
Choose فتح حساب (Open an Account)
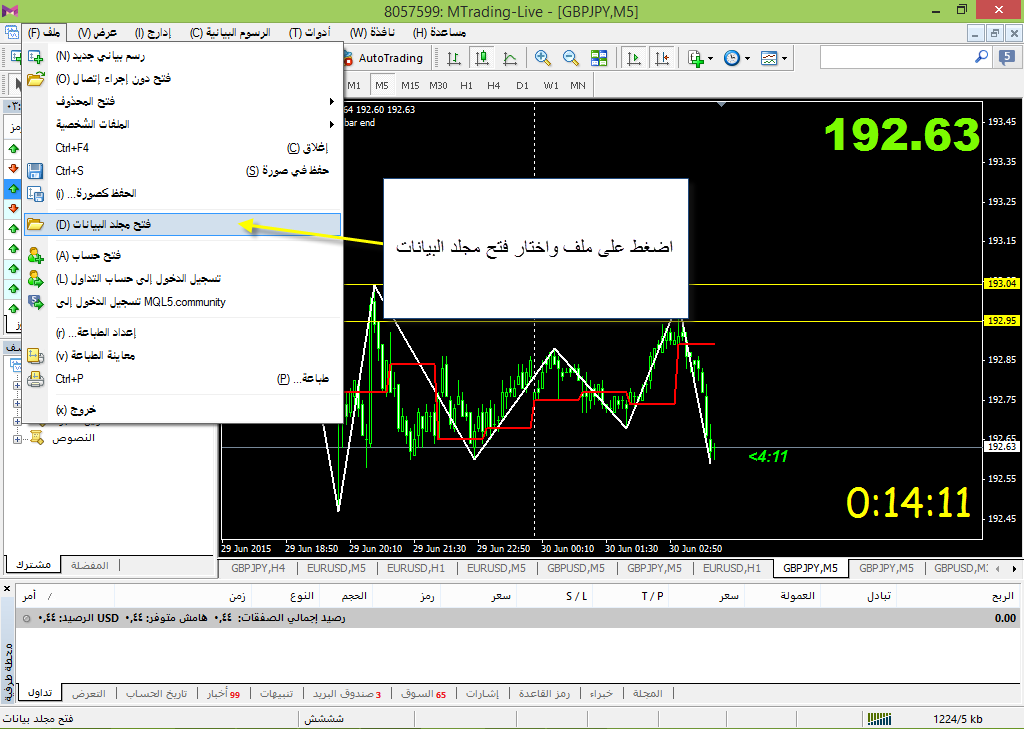182,255
